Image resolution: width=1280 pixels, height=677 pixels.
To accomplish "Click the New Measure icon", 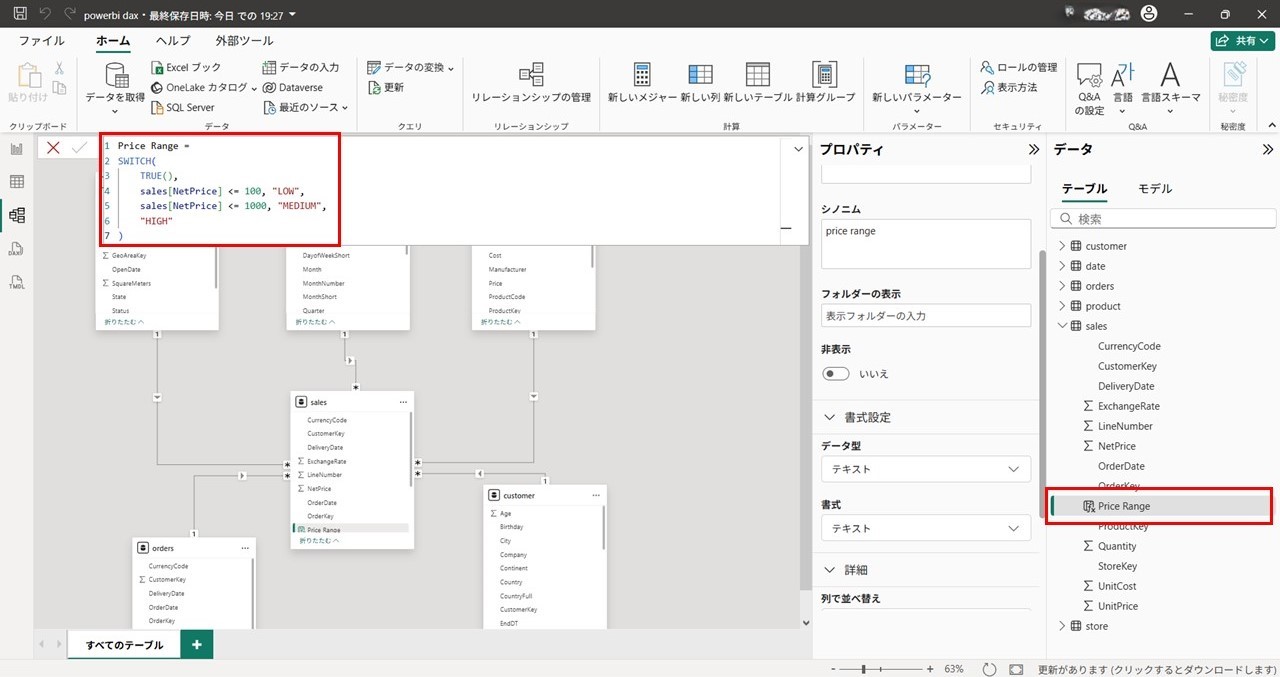I will click(x=642, y=75).
